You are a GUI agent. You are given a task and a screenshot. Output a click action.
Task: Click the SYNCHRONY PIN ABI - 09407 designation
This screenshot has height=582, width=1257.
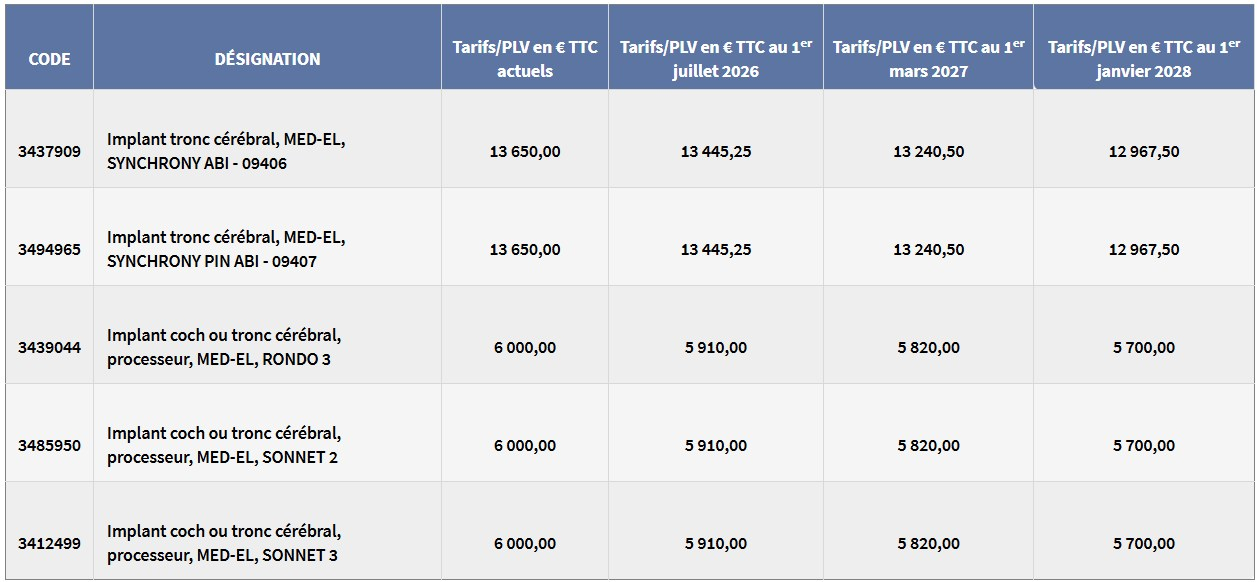tap(226, 250)
